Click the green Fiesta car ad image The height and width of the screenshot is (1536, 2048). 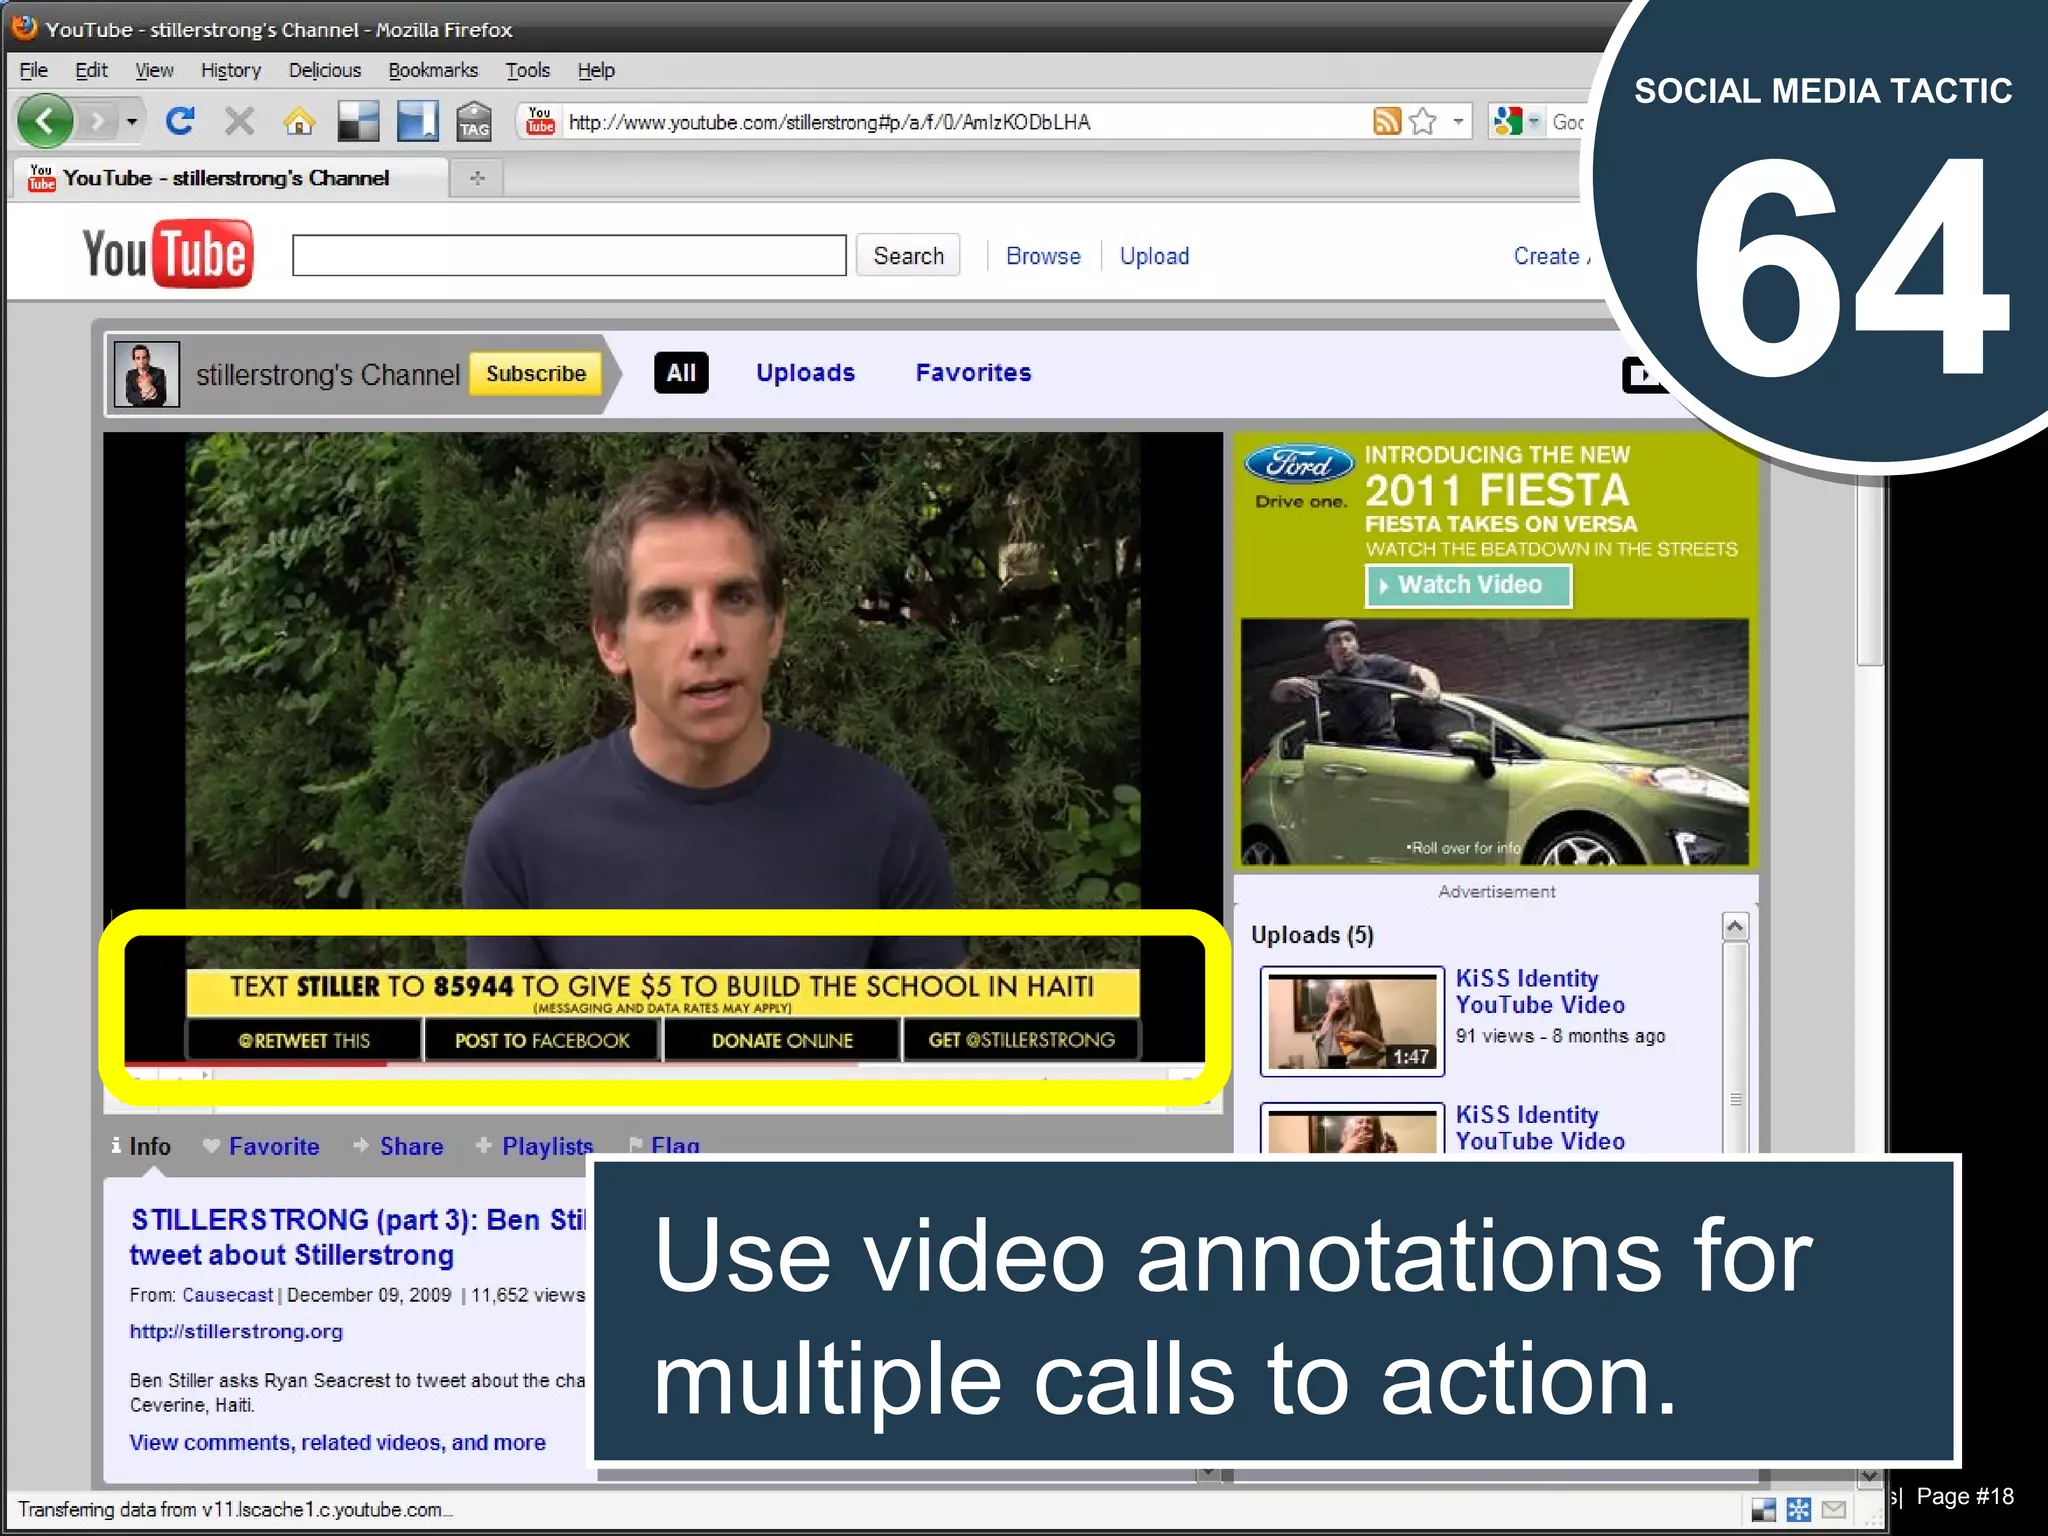coord(1494,741)
